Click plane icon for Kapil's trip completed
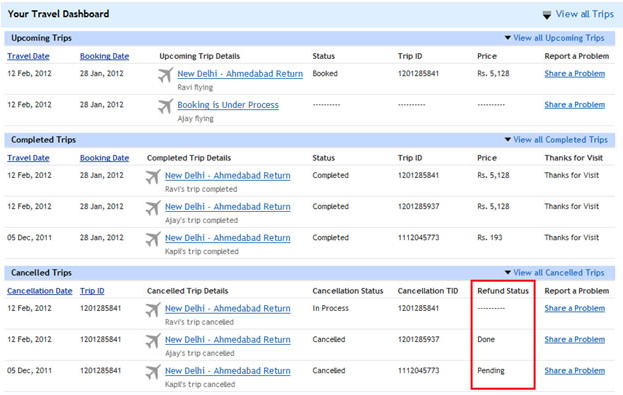 pos(153,238)
